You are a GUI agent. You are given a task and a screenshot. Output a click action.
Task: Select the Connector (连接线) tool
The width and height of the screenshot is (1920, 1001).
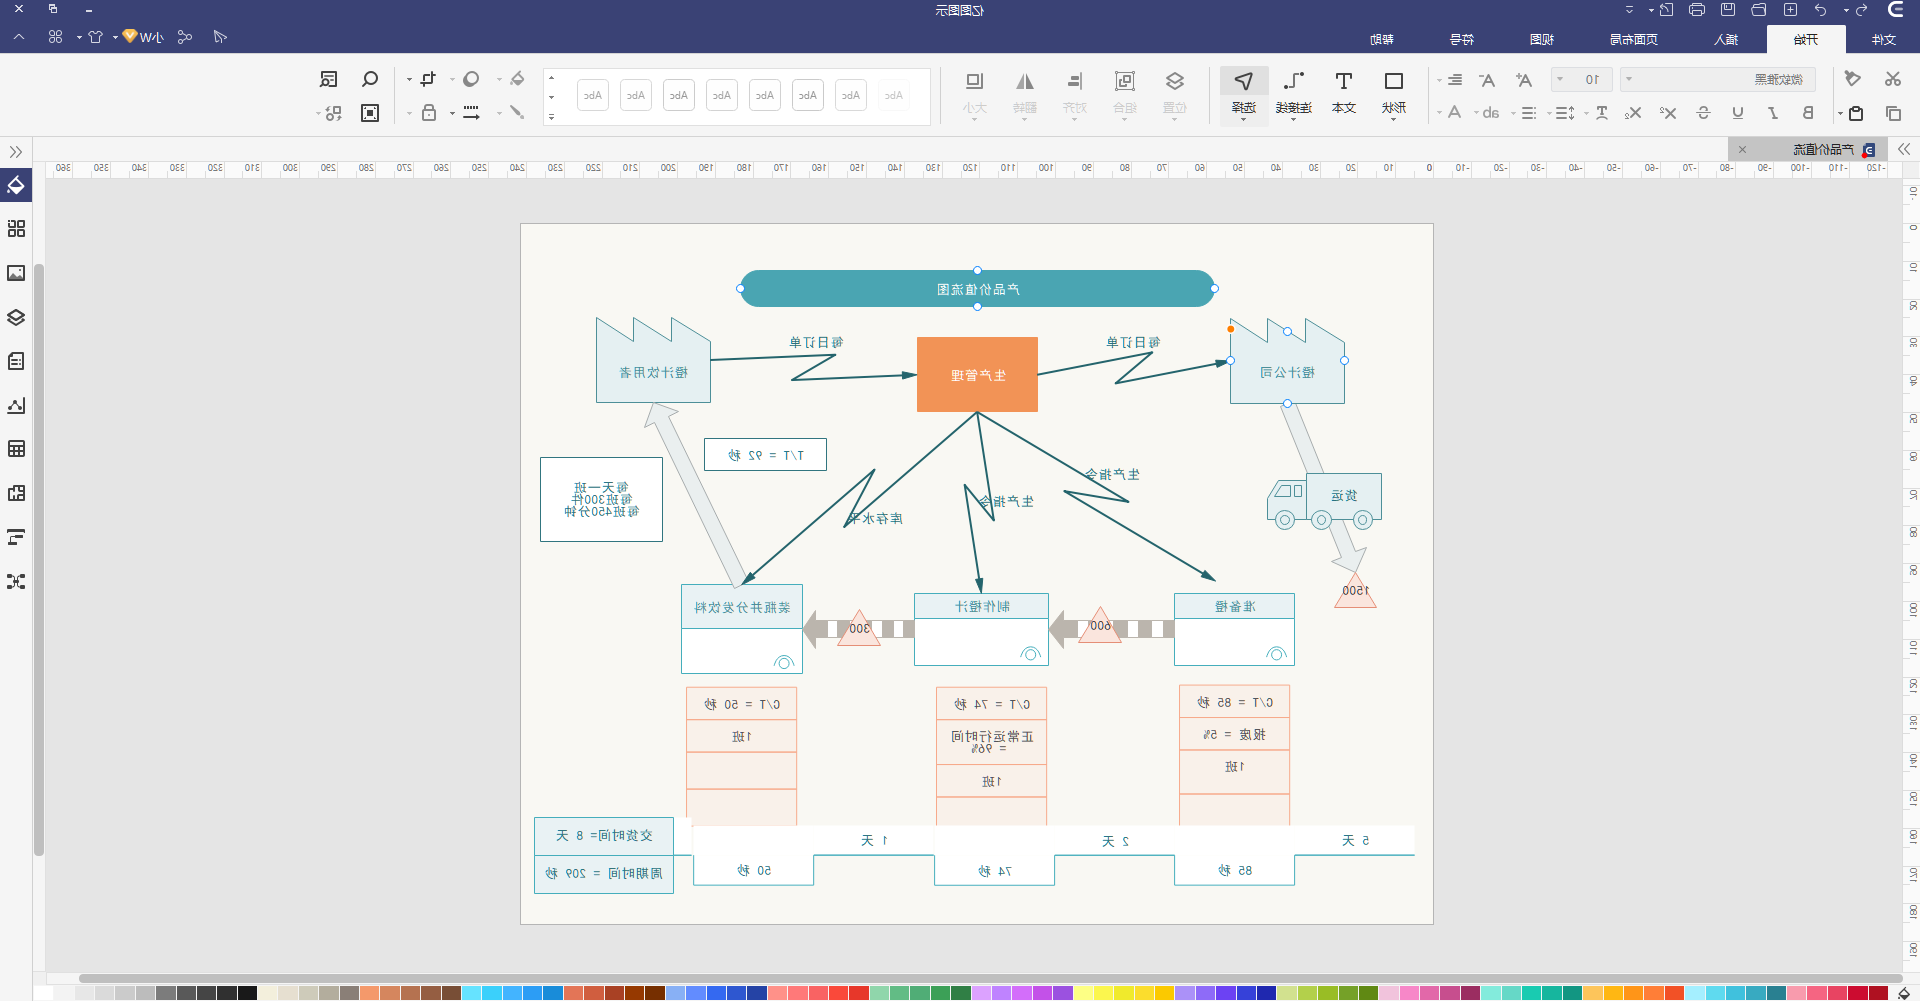tap(1294, 94)
